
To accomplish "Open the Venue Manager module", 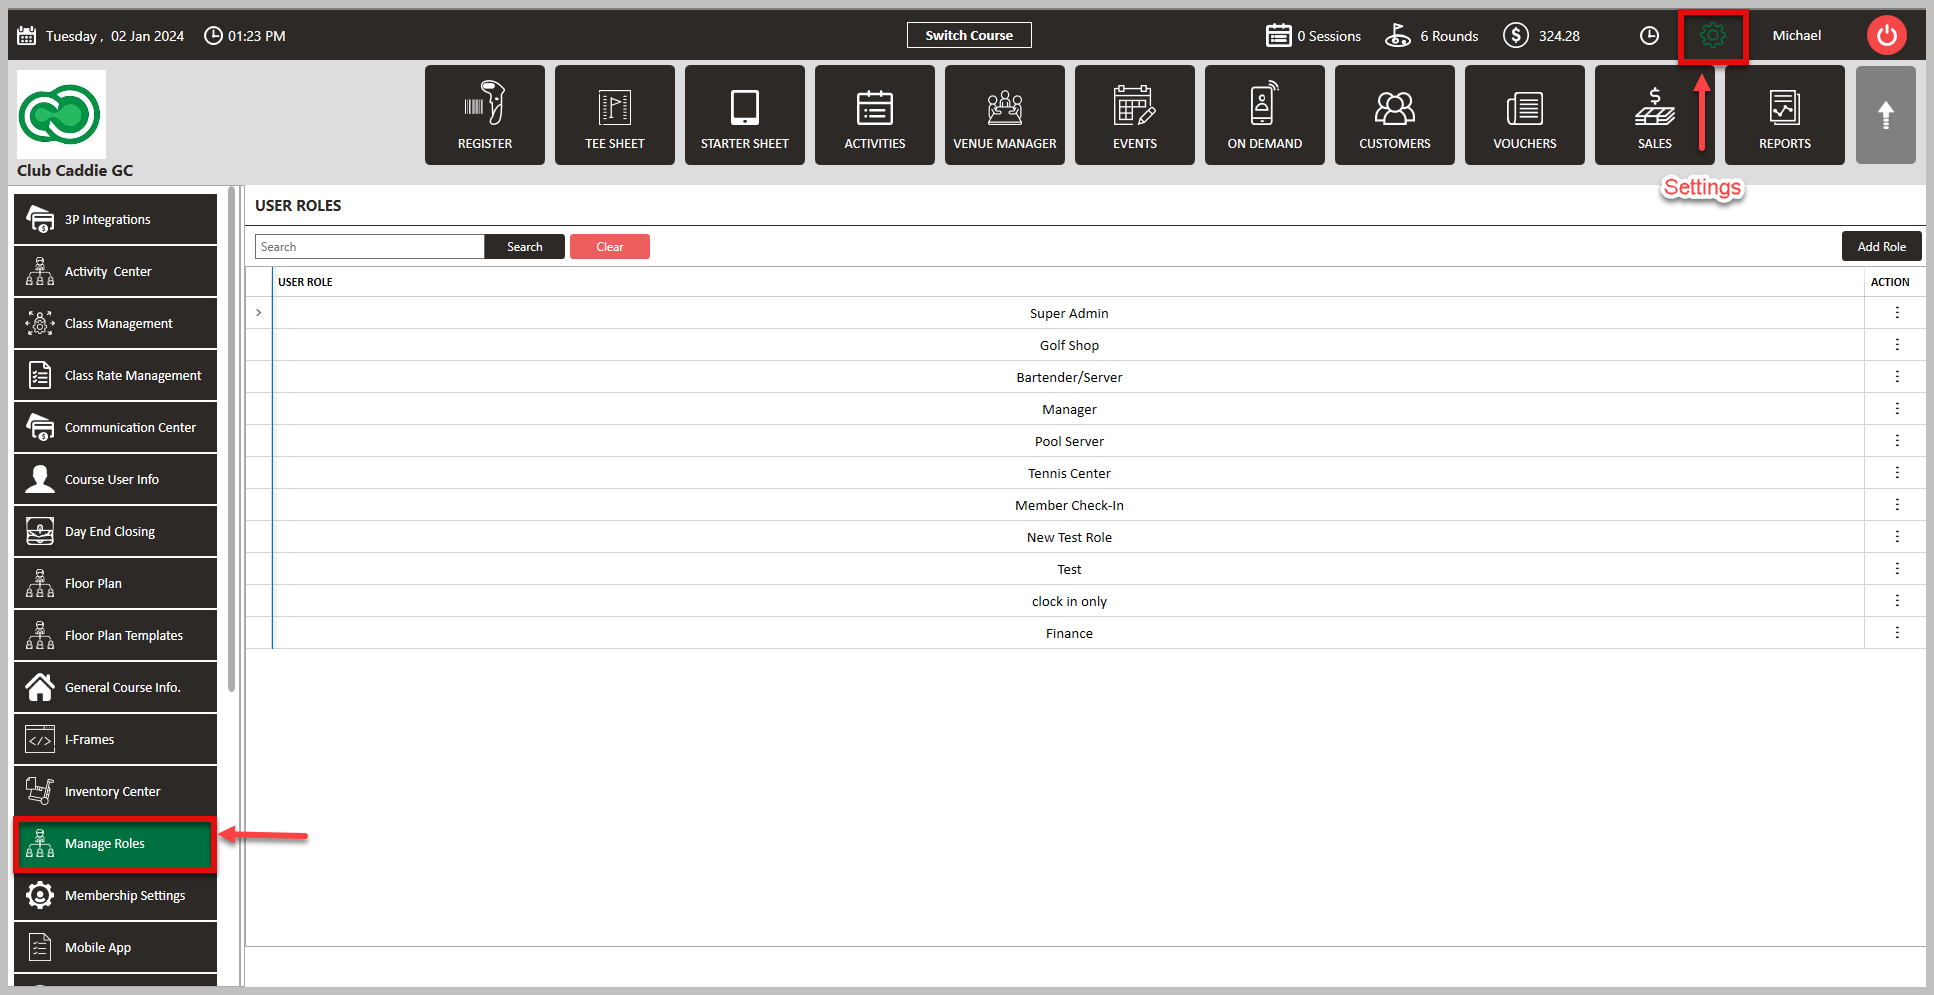I will (1005, 115).
